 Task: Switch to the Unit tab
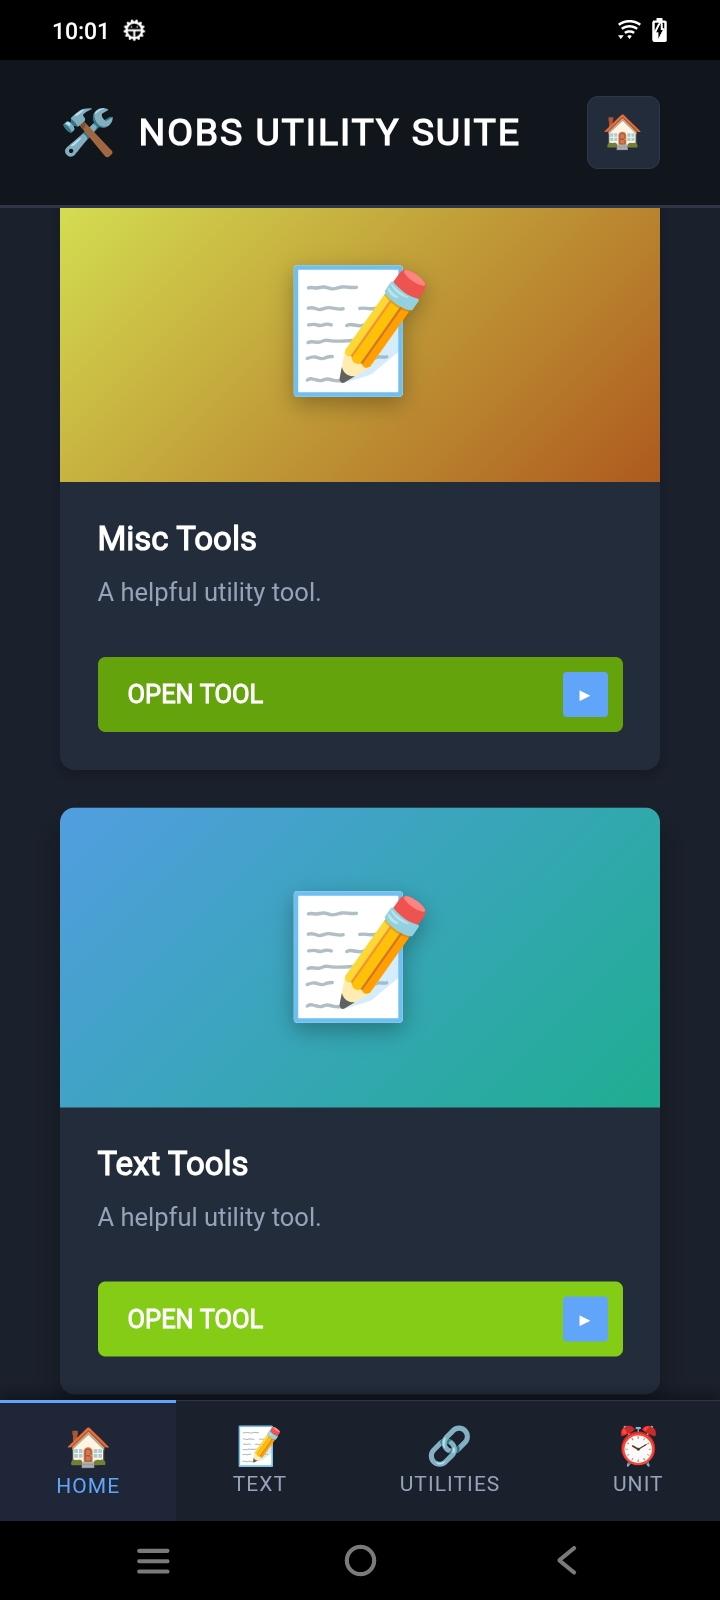[637, 1461]
